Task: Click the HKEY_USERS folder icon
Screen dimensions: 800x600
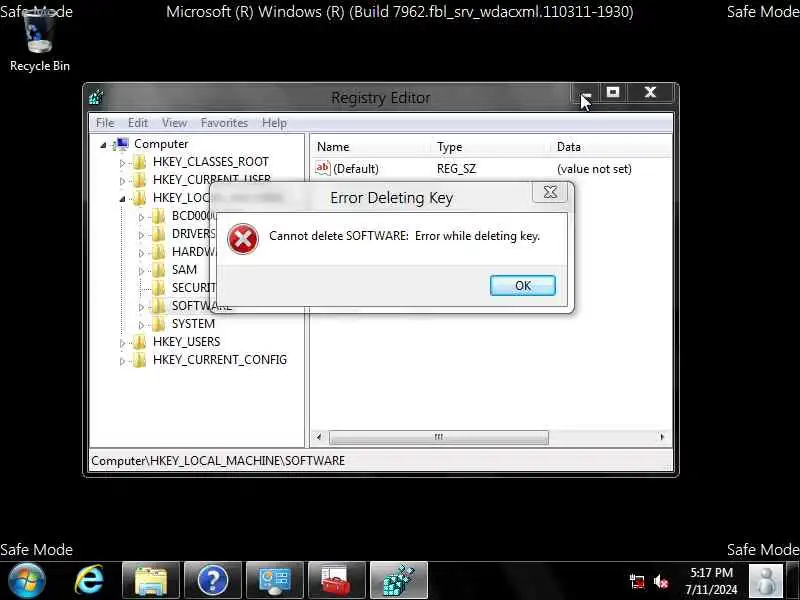Action: tap(139, 342)
